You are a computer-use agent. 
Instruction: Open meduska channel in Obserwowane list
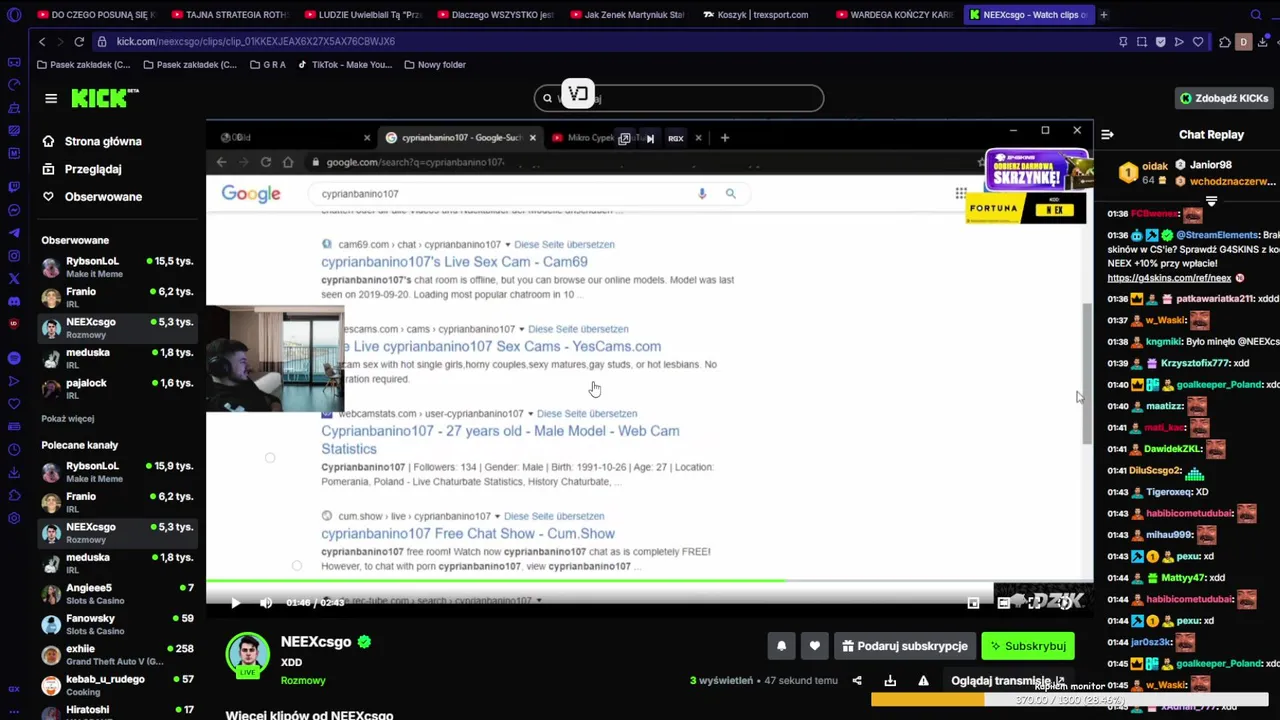(x=117, y=358)
